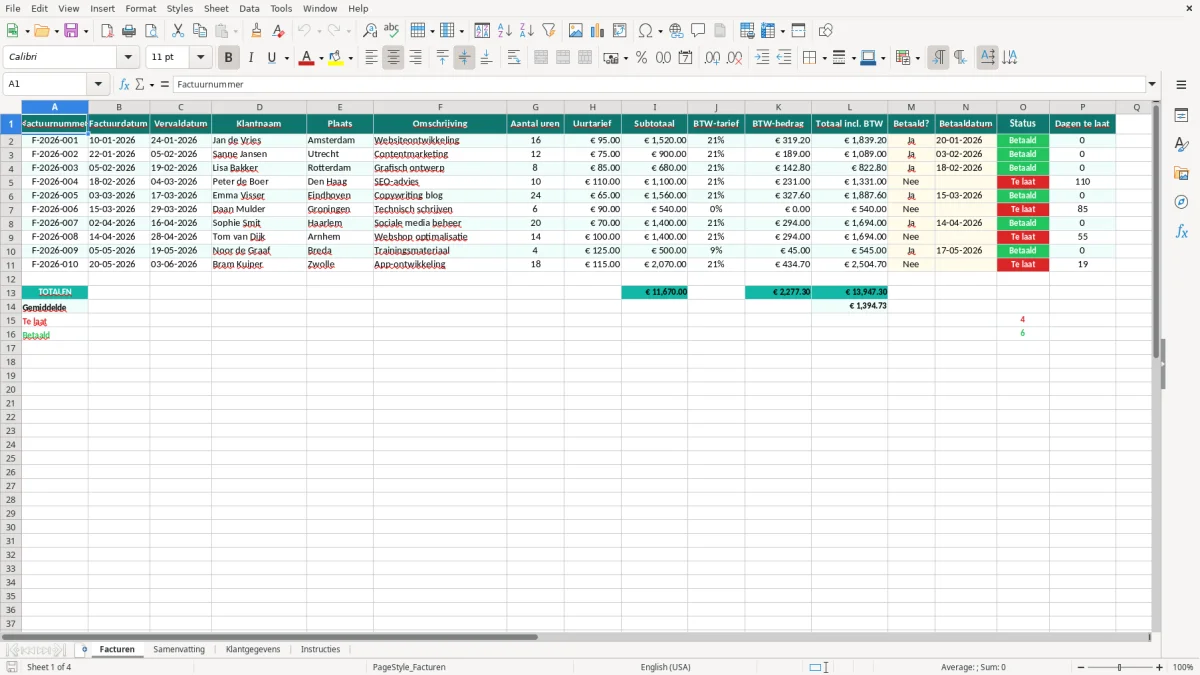Image resolution: width=1200 pixels, height=675 pixels.
Task: Open Headers and Footers
Action: [720, 31]
